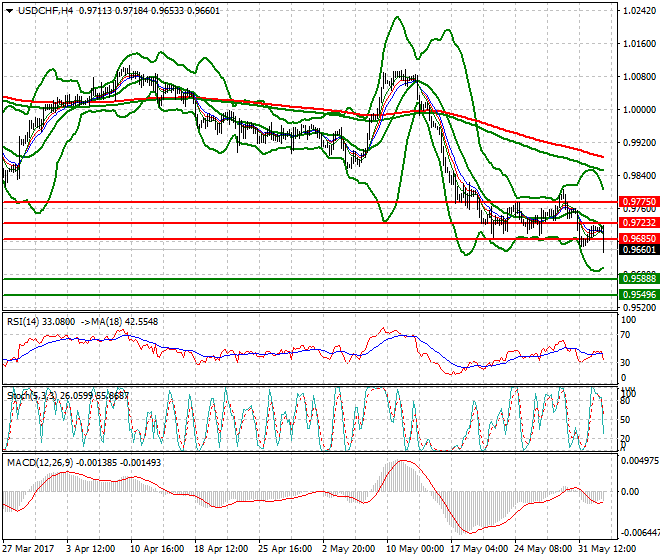Click the 10 May 00:00 time label
The height and width of the screenshot is (560, 660).
pyautogui.click(x=413, y=550)
